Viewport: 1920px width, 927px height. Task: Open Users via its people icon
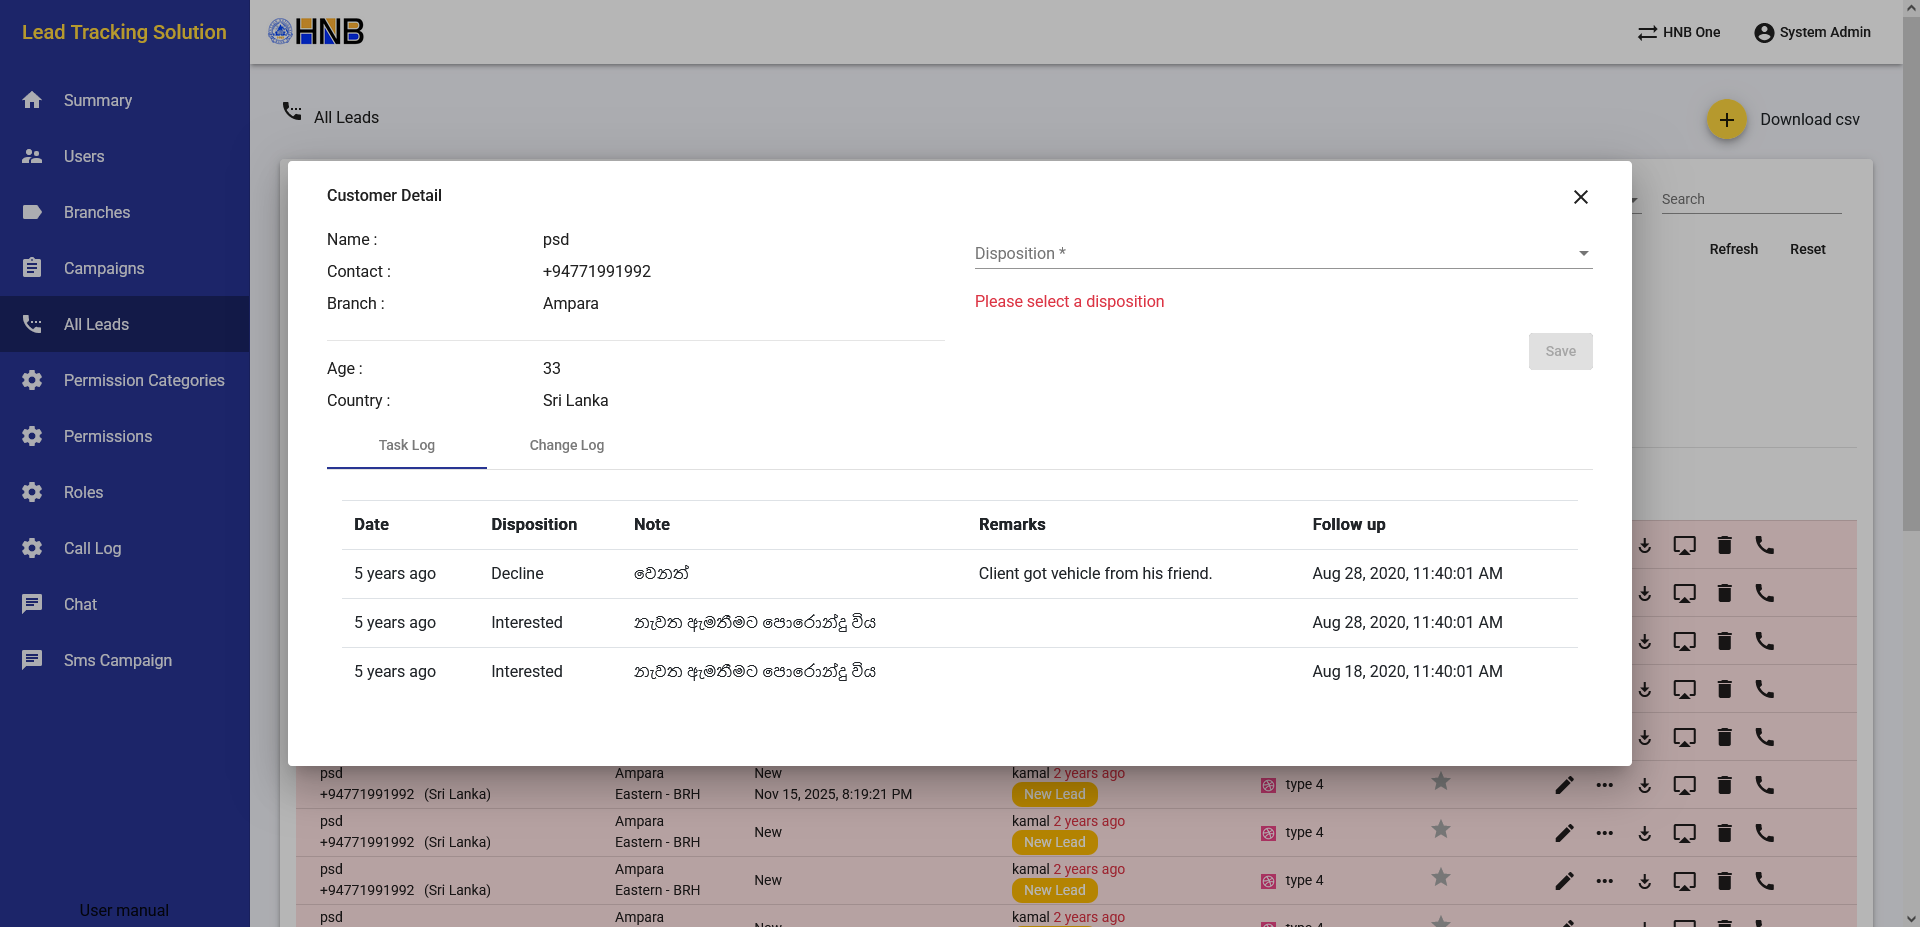pos(32,156)
